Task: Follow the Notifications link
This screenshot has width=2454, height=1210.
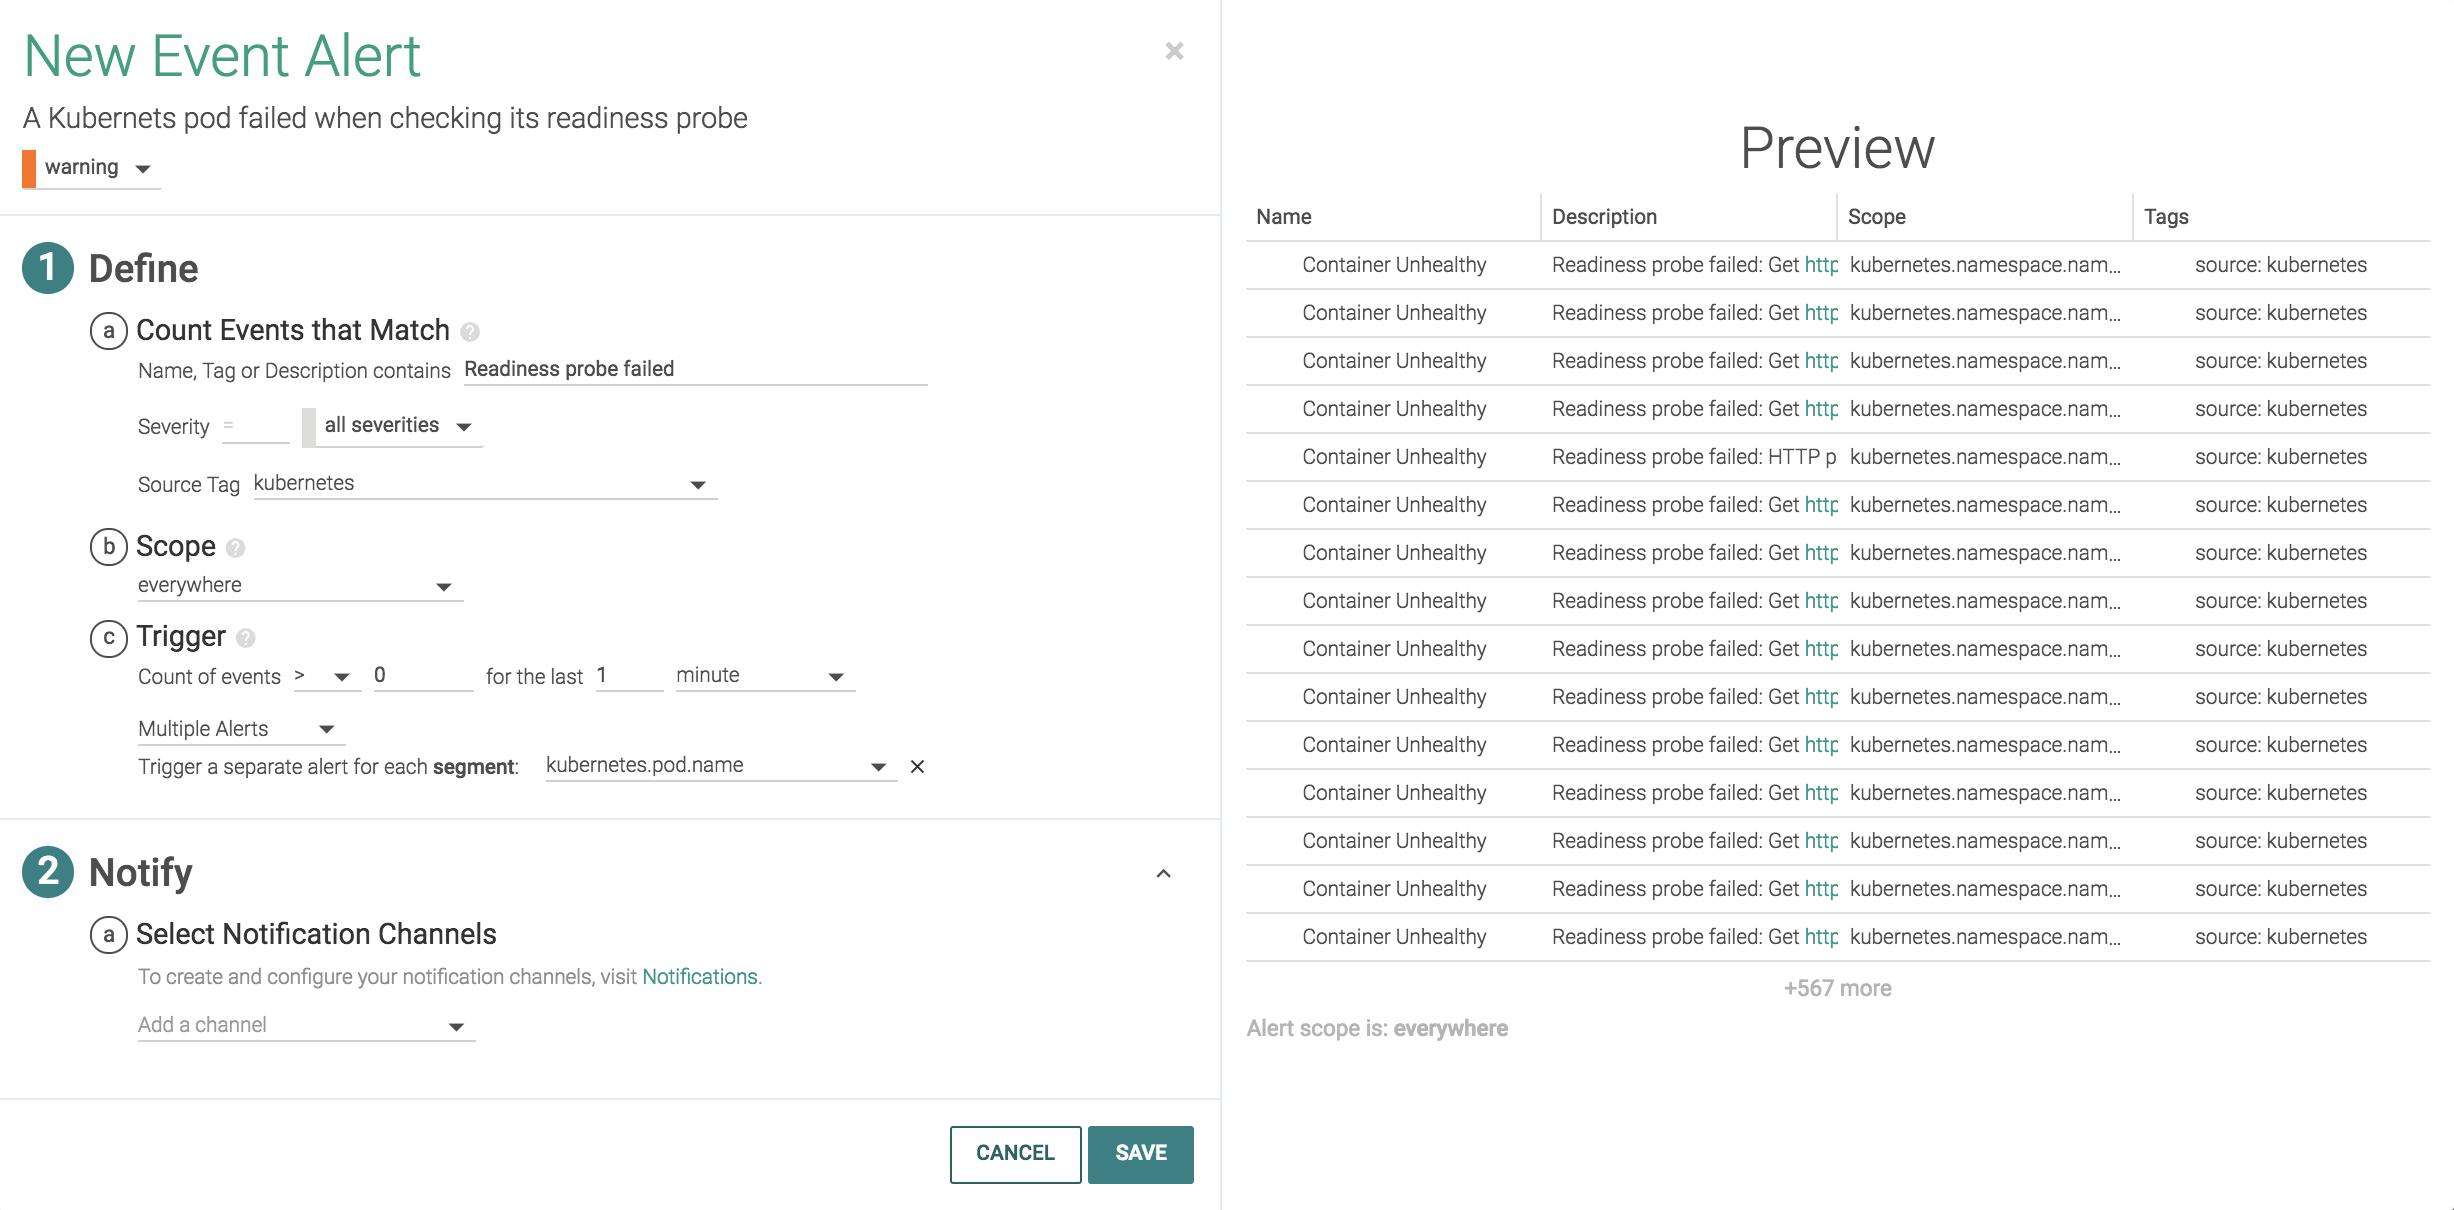Action: coord(700,977)
